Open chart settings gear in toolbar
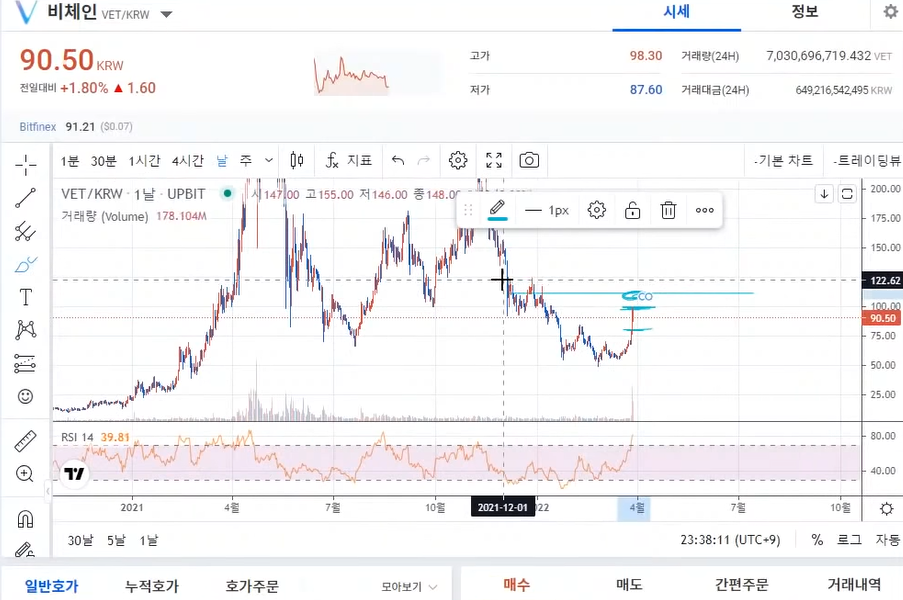 [x=458, y=160]
